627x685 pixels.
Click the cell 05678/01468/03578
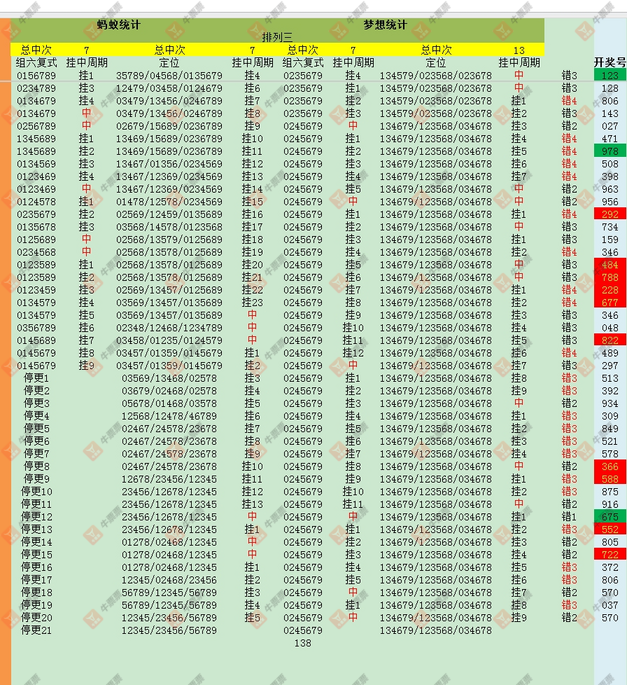(x=169, y=403)
